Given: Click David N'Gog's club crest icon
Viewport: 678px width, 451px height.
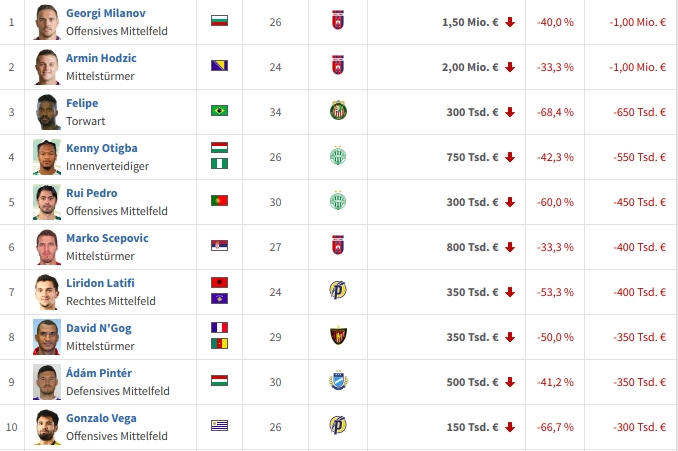Looking at the screenshot, I should (x=337, y=336).
